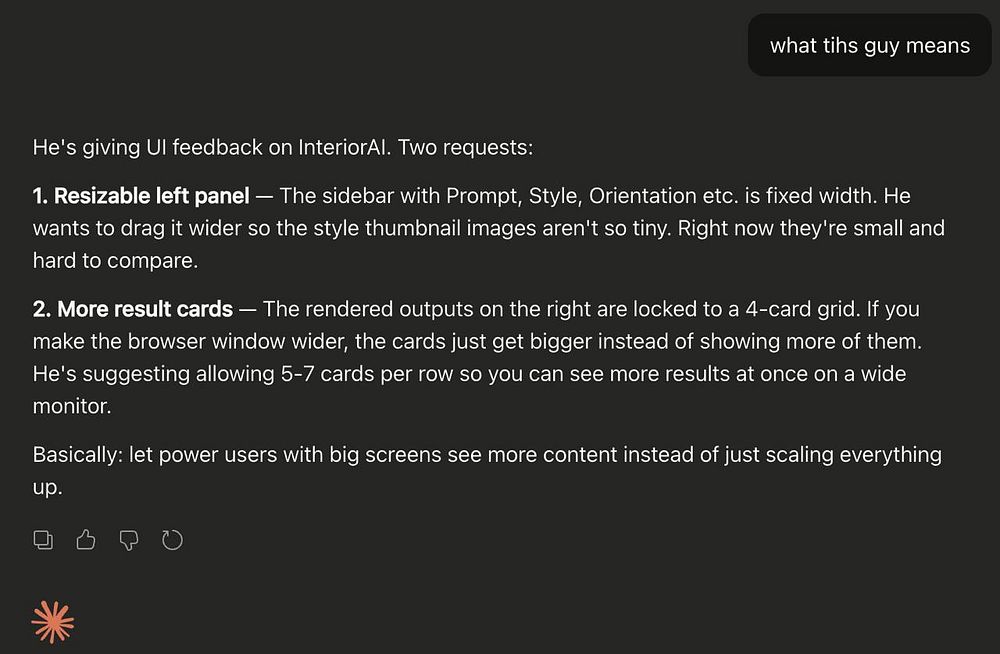Retry the response with the regenerate icon
1000x654 pixels.
[172, 540]
